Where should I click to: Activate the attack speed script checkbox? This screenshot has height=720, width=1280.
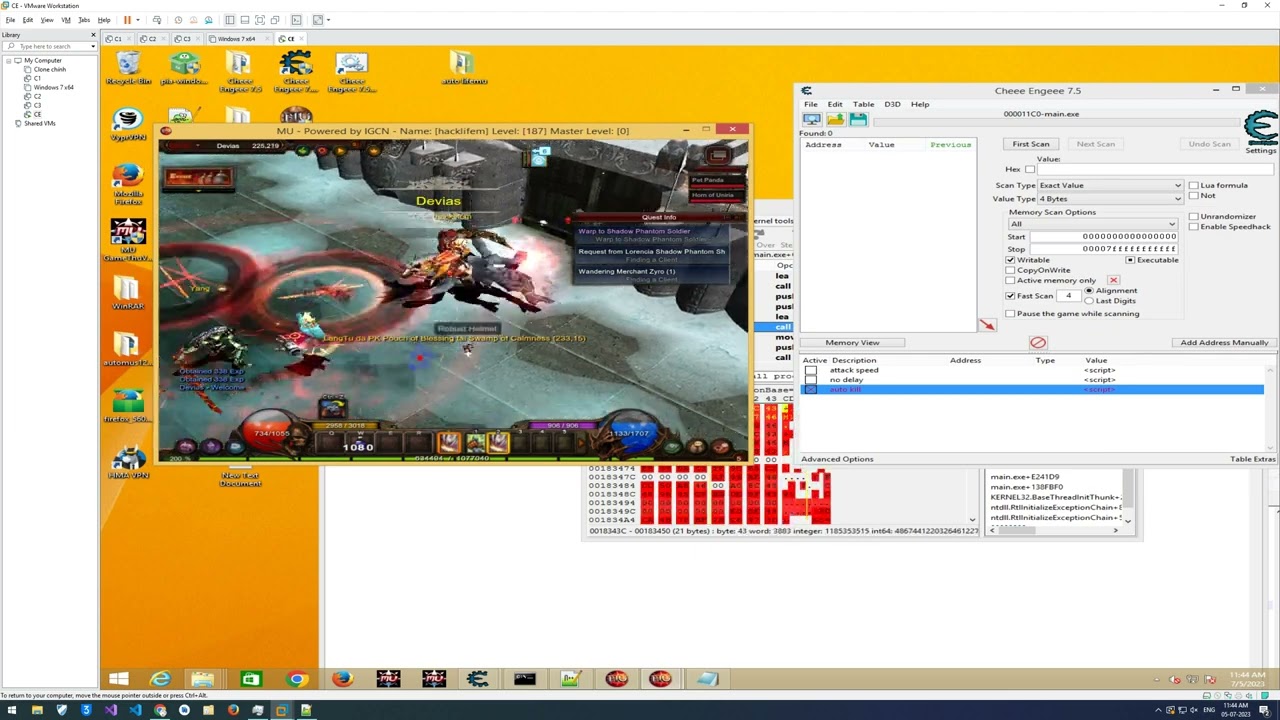tap(811, 370)
